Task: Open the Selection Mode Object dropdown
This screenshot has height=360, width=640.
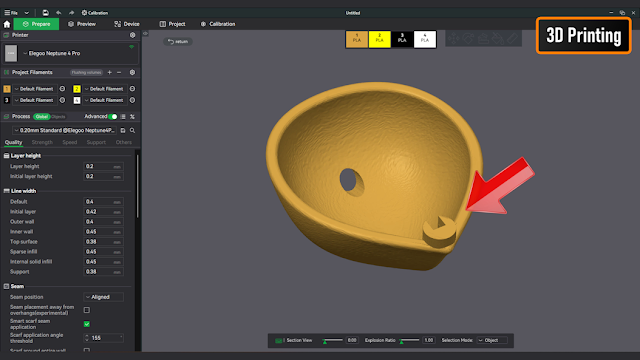Action: tap(492, 340)
